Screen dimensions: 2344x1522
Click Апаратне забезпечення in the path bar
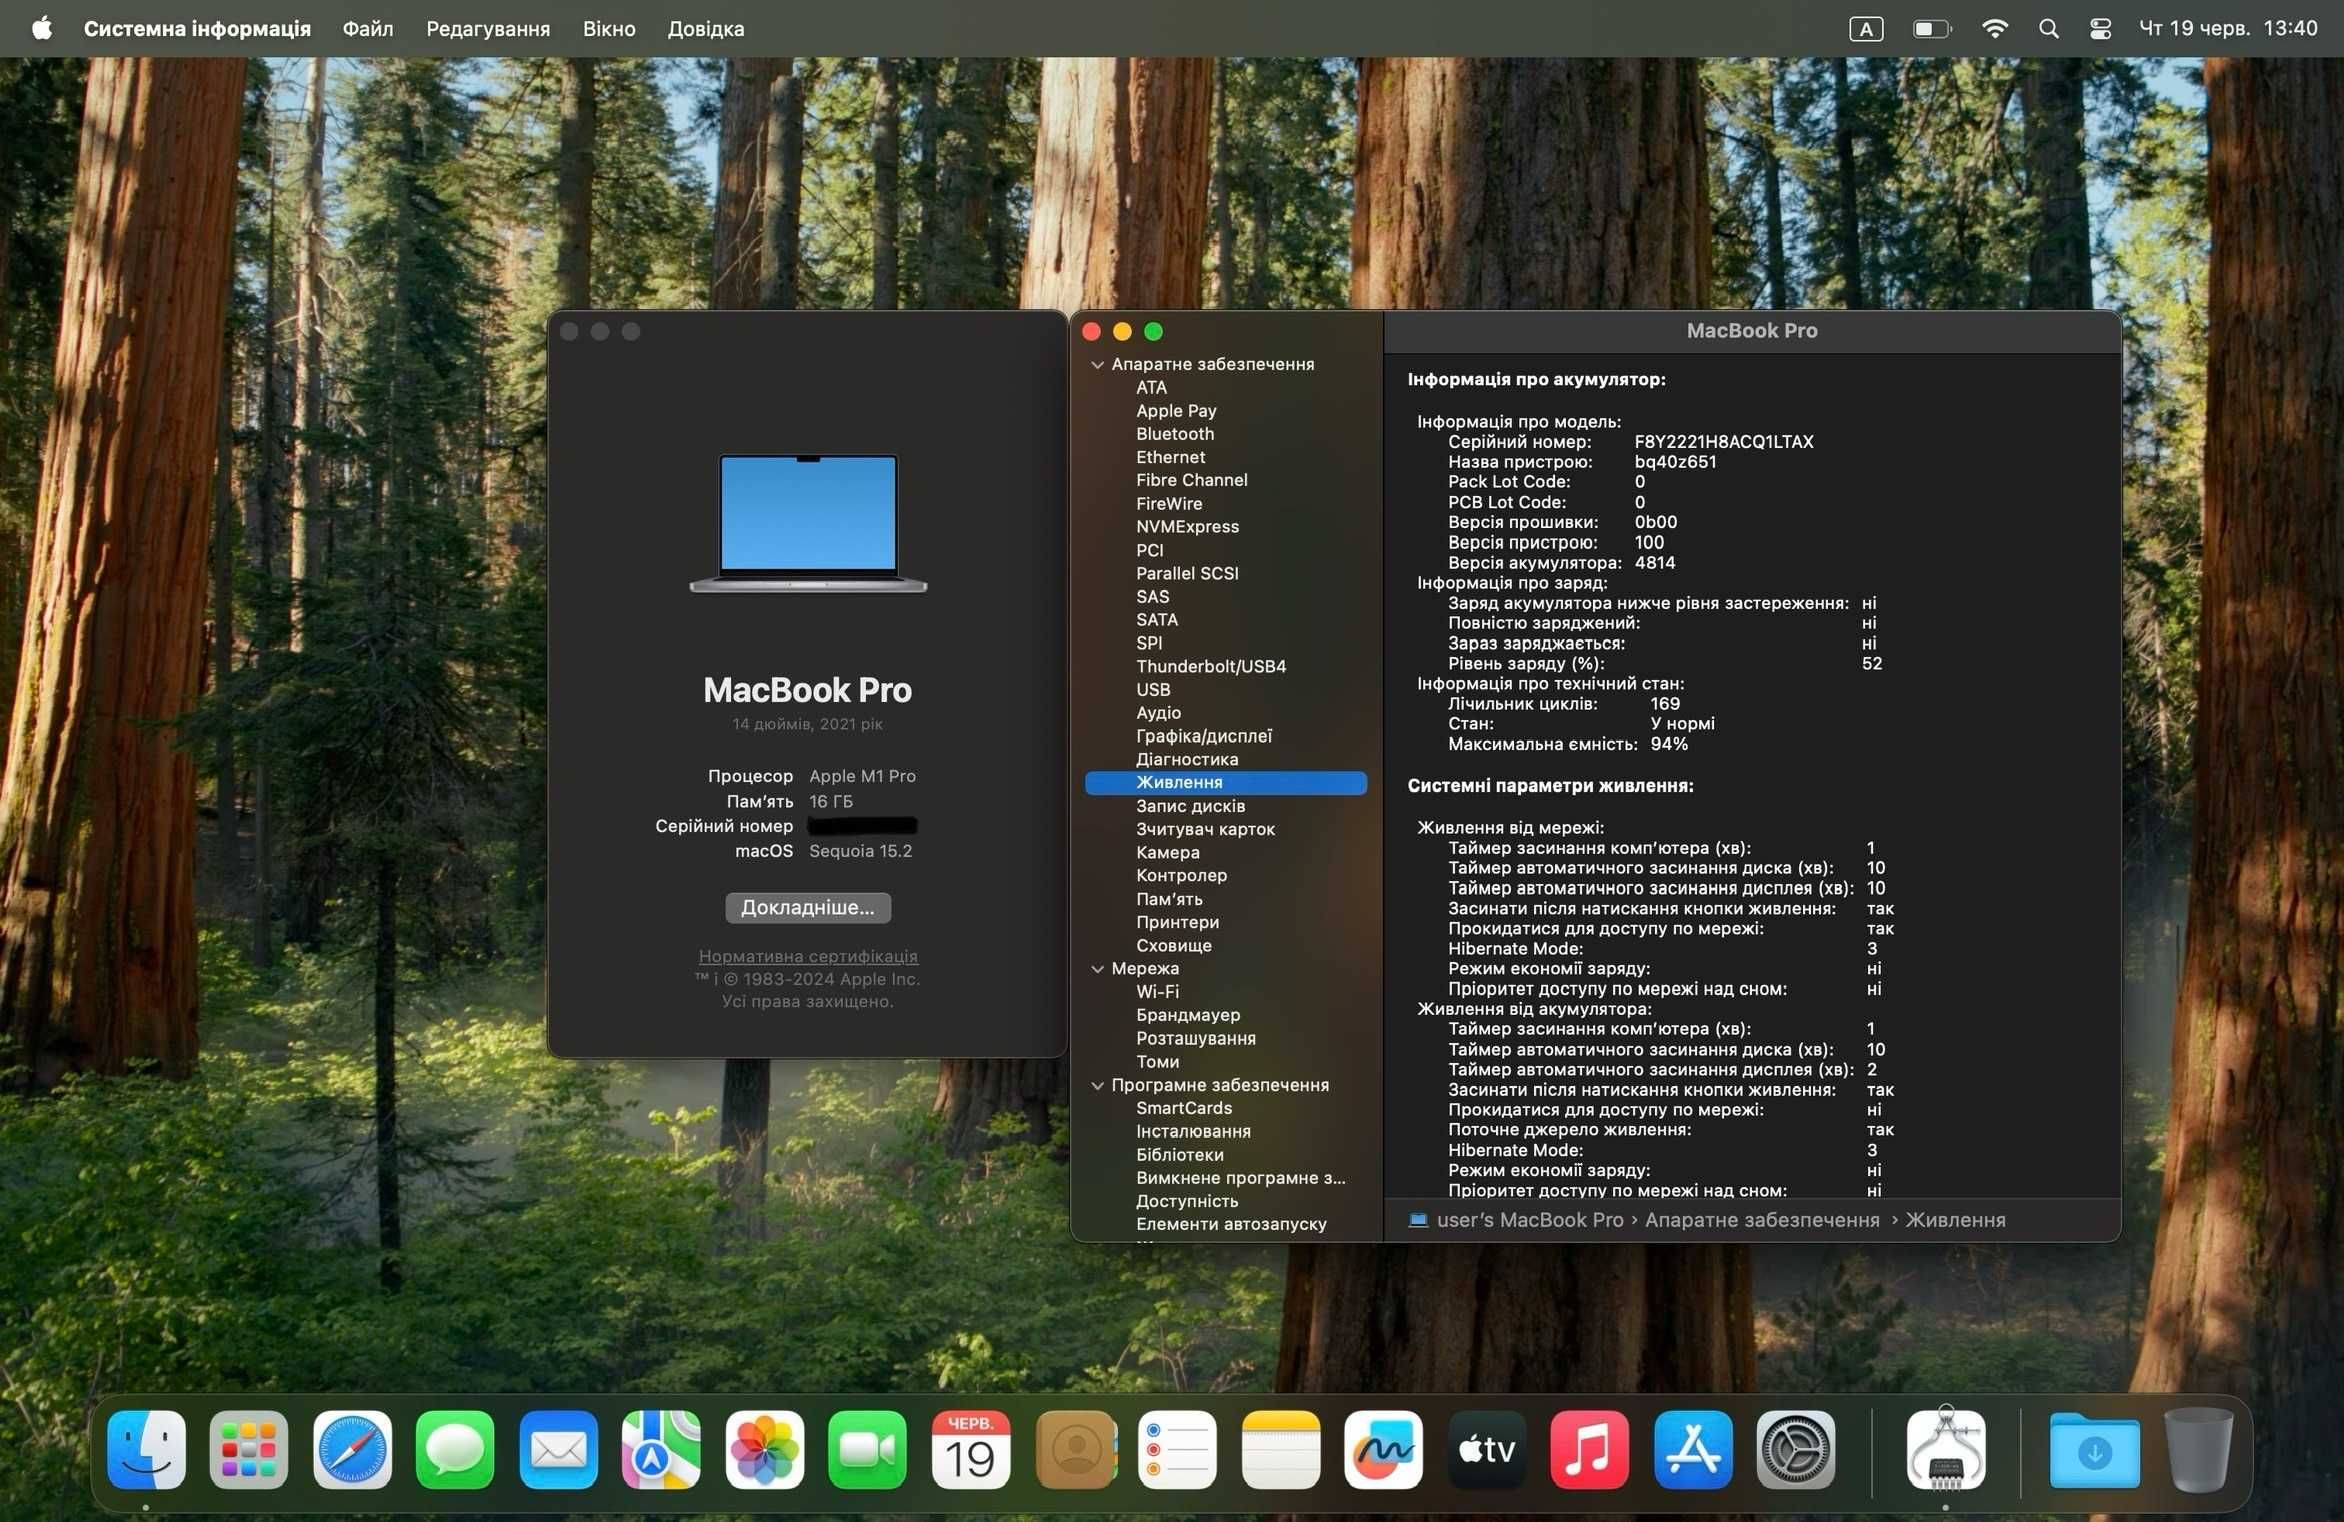tap(1762, 1220)
